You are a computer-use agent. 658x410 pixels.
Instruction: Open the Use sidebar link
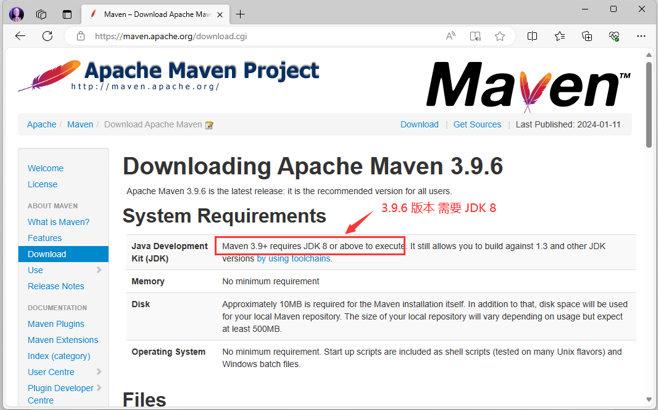(x=35, y=270)
